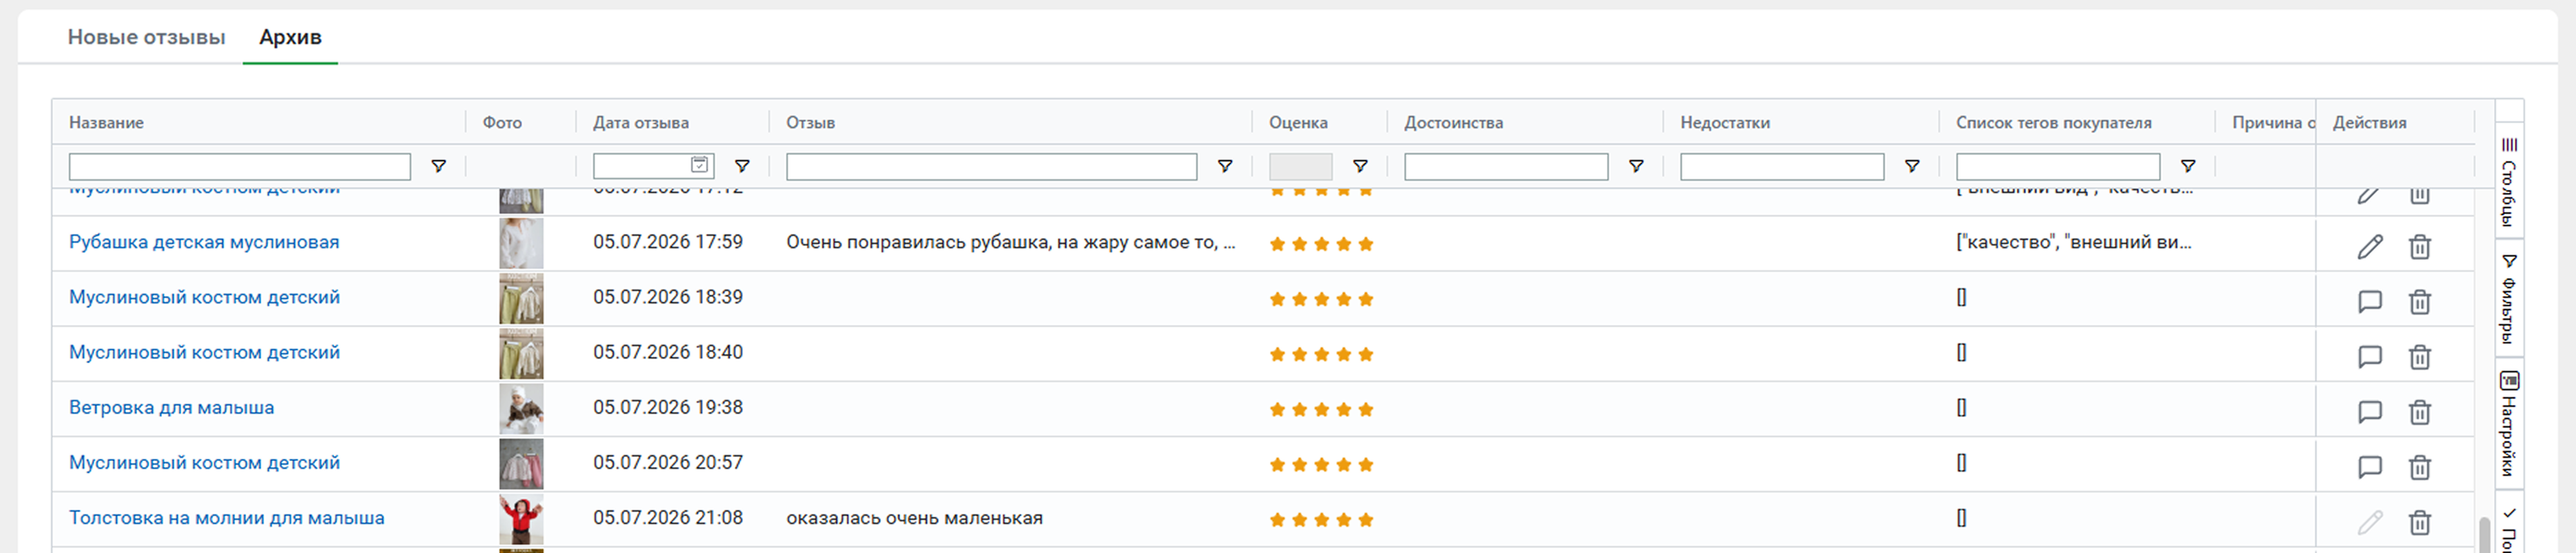Open filter options for Дата отзыва column
2576x553 pixels.
pyautogui.click(x=742, y=166)
